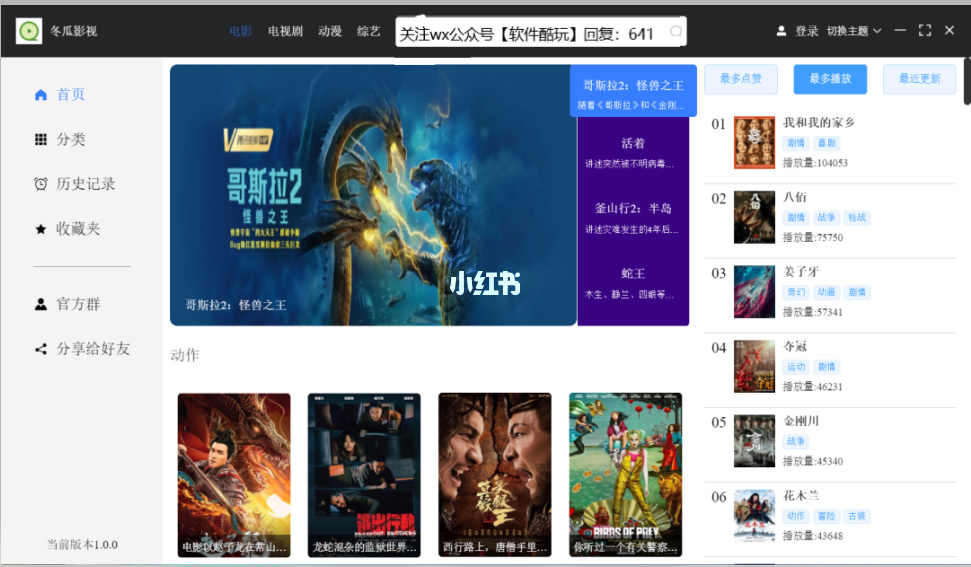Open the 花木兰 poster thumbnail
The height and width of the screenshot is (567, 971).
pos(754,516)
